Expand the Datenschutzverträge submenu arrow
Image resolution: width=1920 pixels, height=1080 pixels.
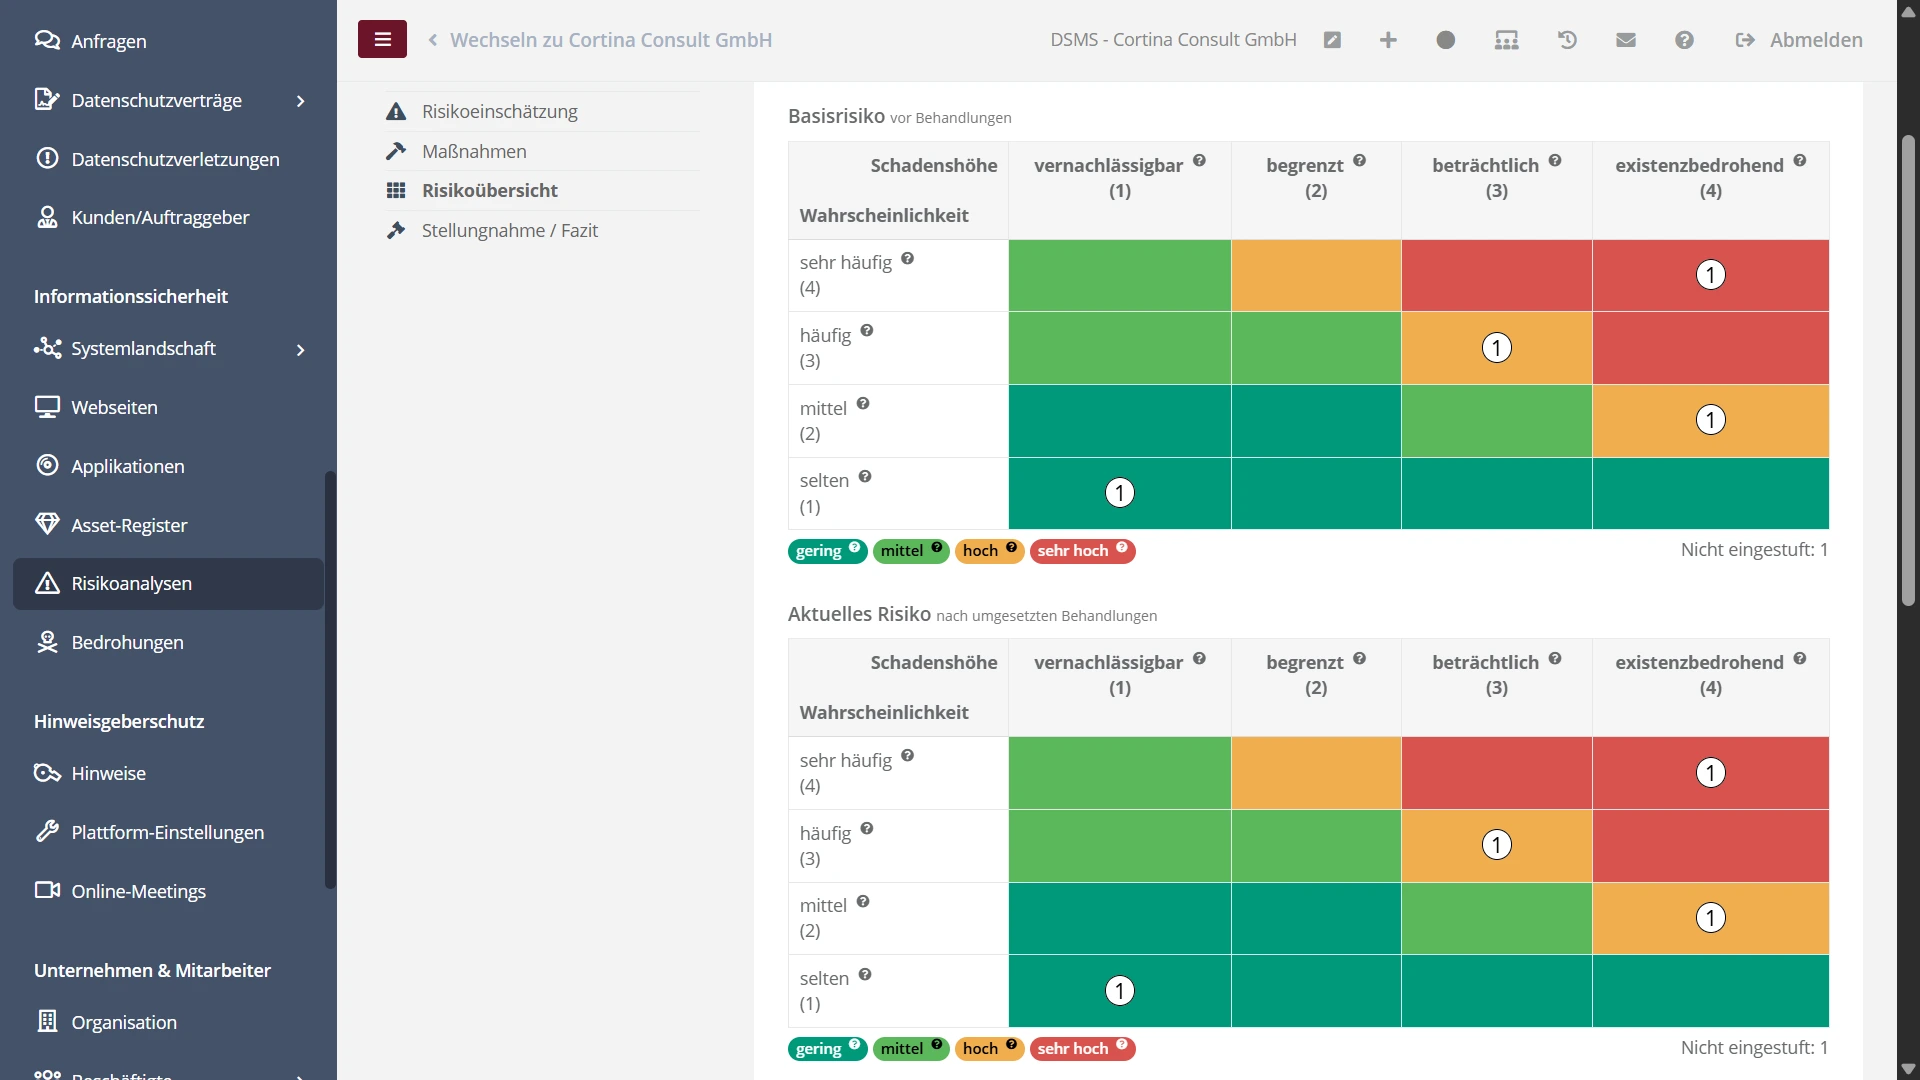coord(300,101)
